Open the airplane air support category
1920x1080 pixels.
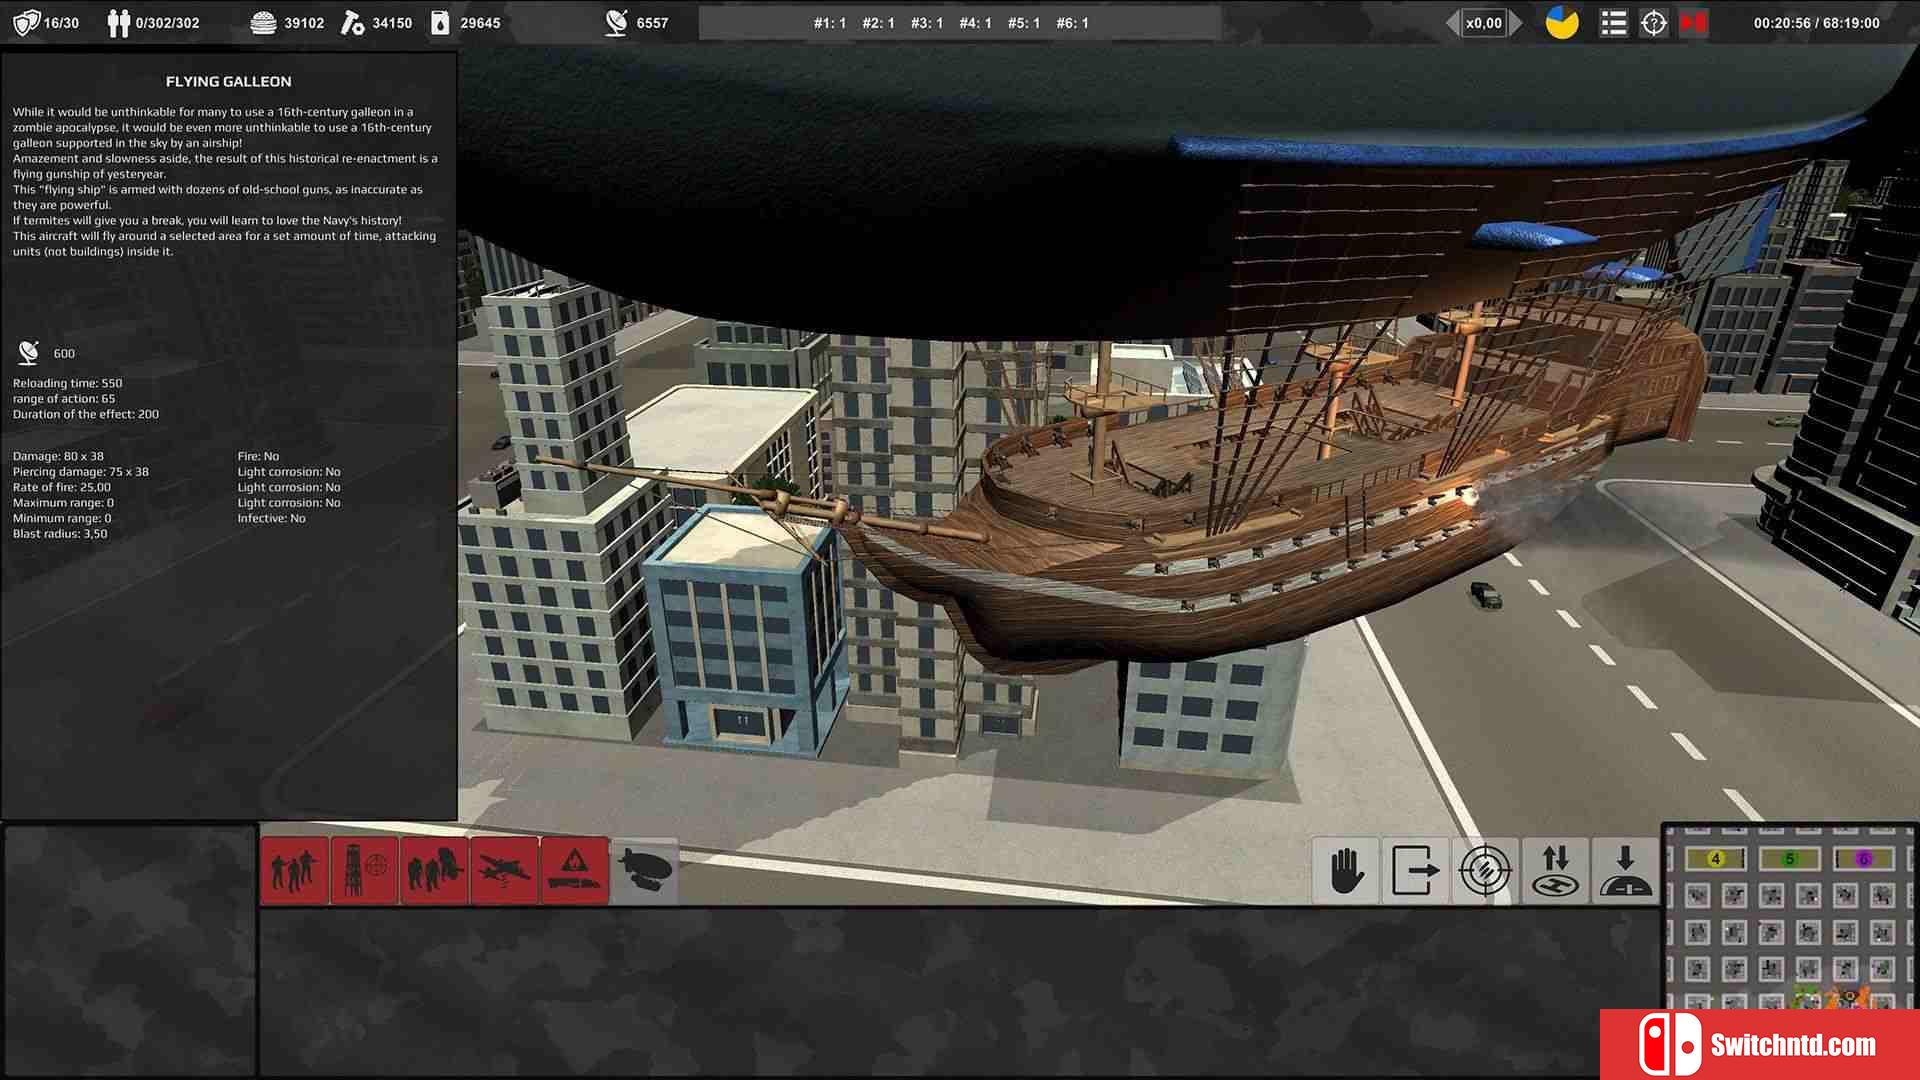(x=504, y=870)
